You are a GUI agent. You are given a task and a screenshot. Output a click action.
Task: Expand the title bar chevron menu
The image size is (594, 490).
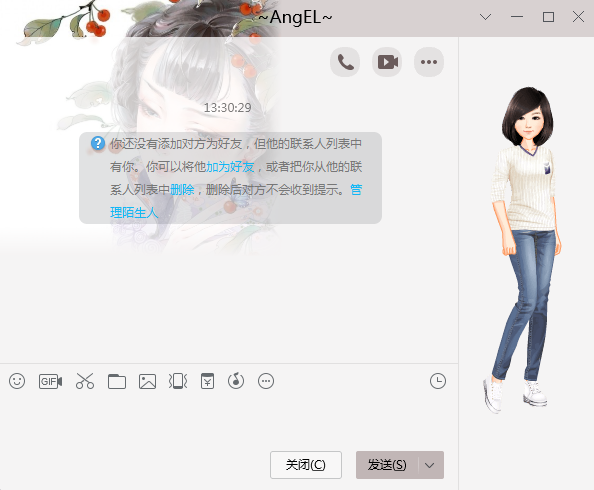click(x=485, y=17)
